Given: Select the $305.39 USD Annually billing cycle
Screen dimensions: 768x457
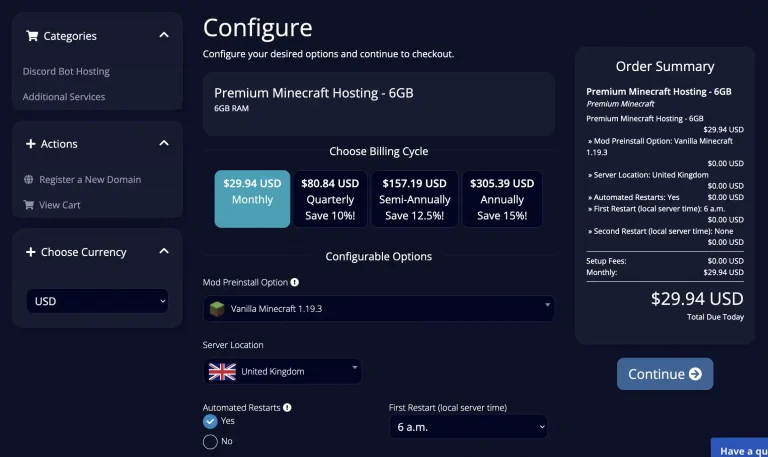Looking at the screenshot, I should point(502,199).
